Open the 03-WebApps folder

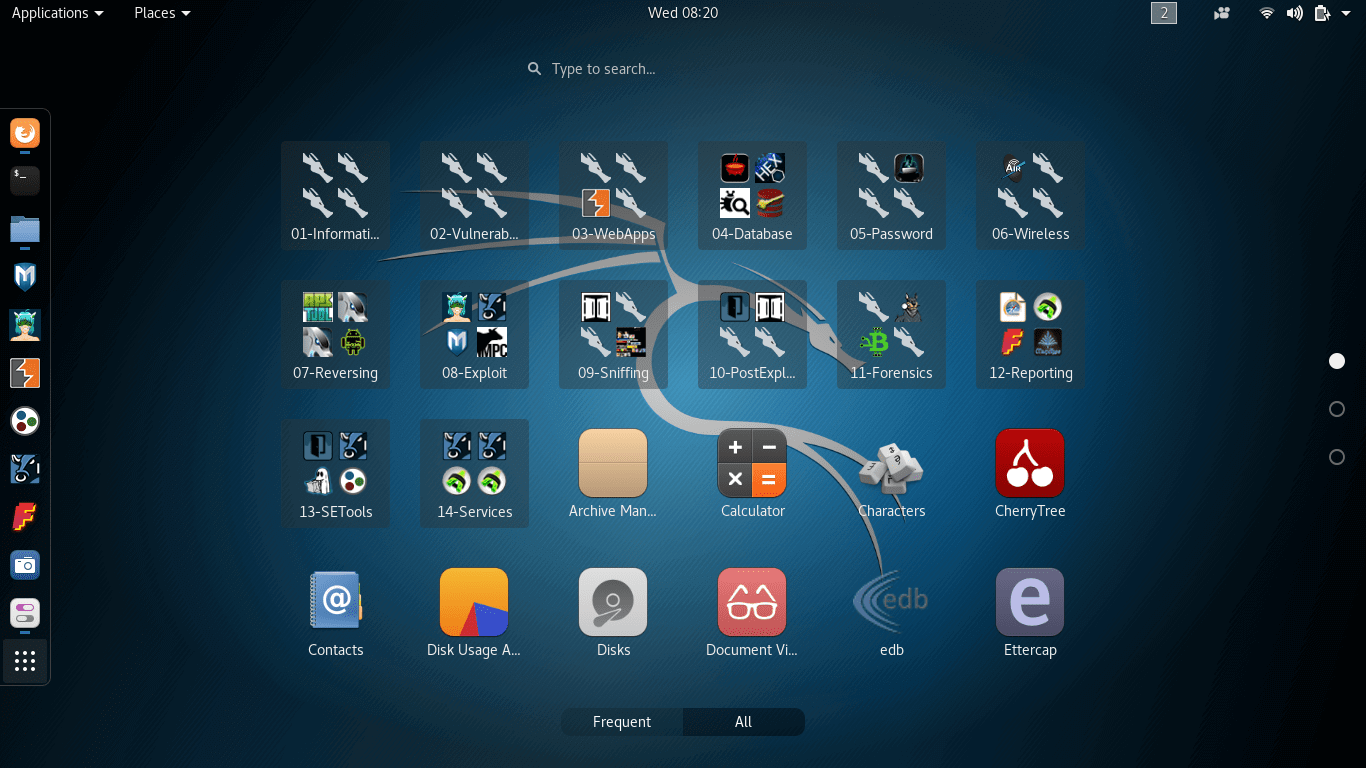(x=613, y=195)
